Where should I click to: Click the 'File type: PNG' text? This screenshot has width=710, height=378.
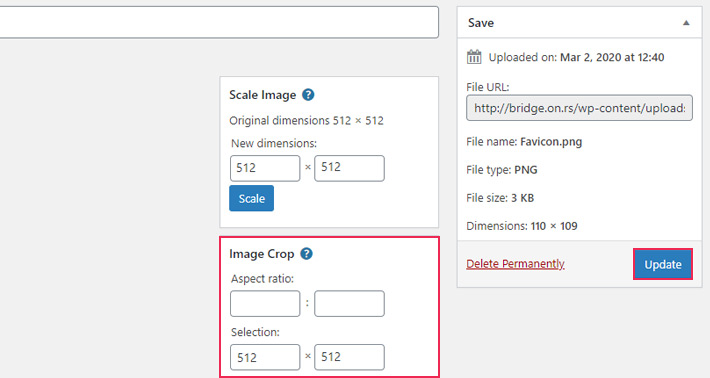pos(502,170)
